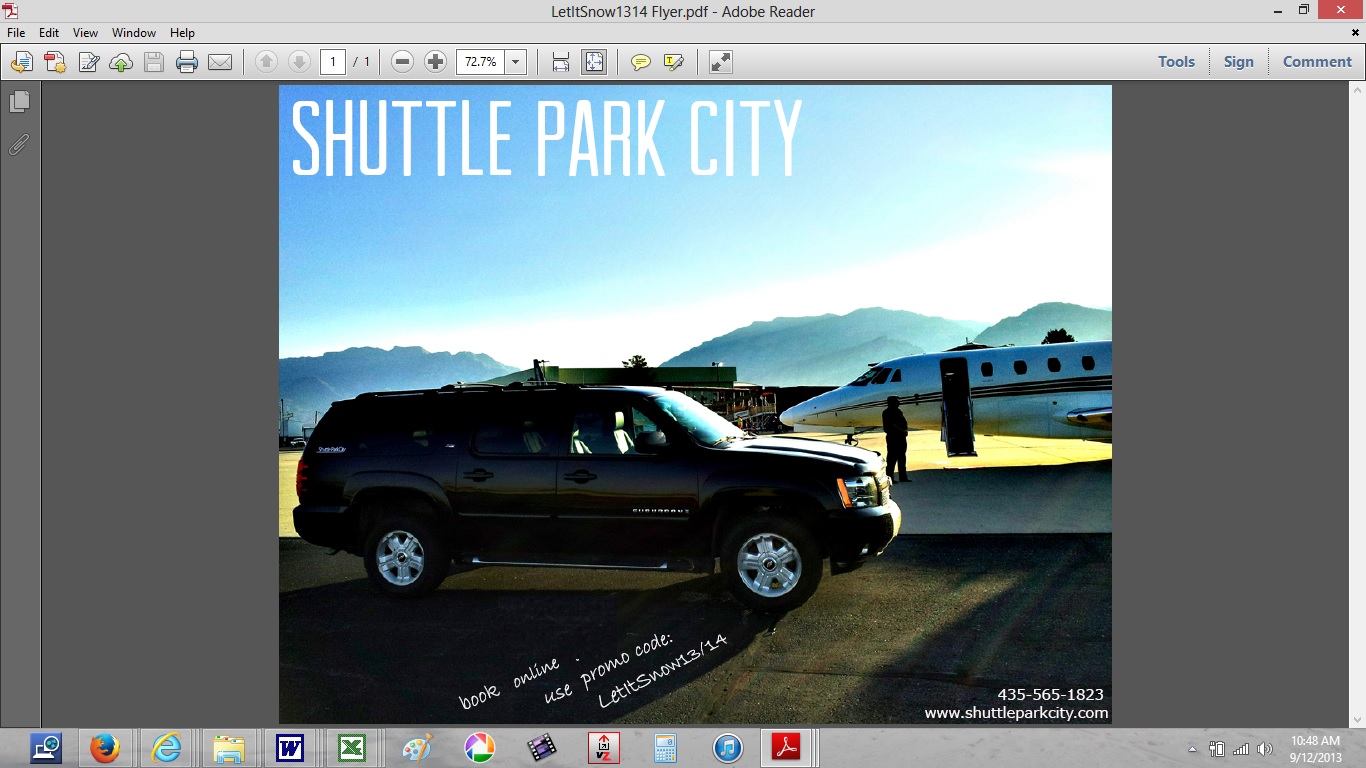Image resolution: width=1366 pixels, height=768 pixels.
Task: Close the document with the small X below the title bar
Action: point(1356,33)
